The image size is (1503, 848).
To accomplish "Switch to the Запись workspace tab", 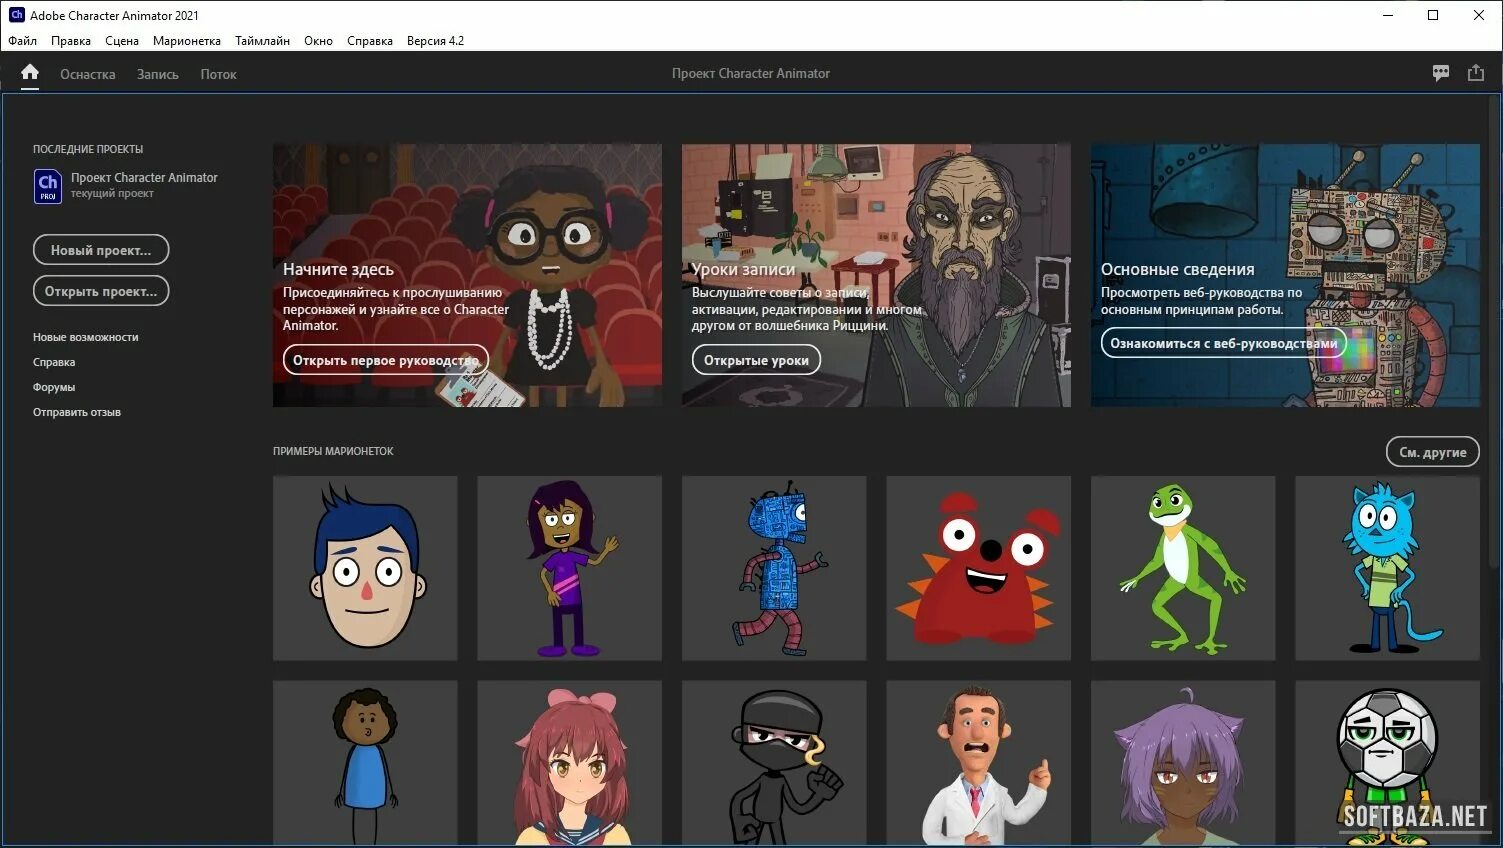I will (158, 74).
